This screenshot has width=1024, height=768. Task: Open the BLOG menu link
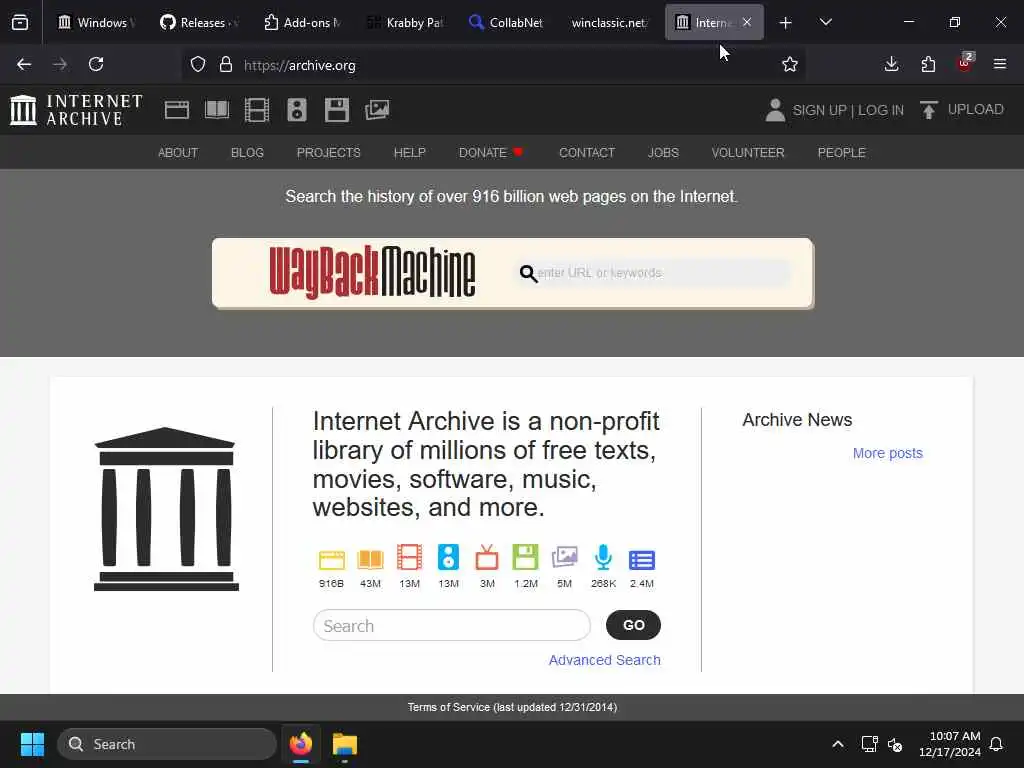(x=247, y=153)
